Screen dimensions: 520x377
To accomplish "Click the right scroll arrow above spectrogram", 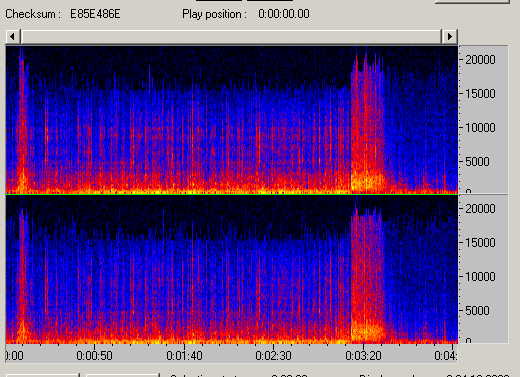I will (450, 36).
